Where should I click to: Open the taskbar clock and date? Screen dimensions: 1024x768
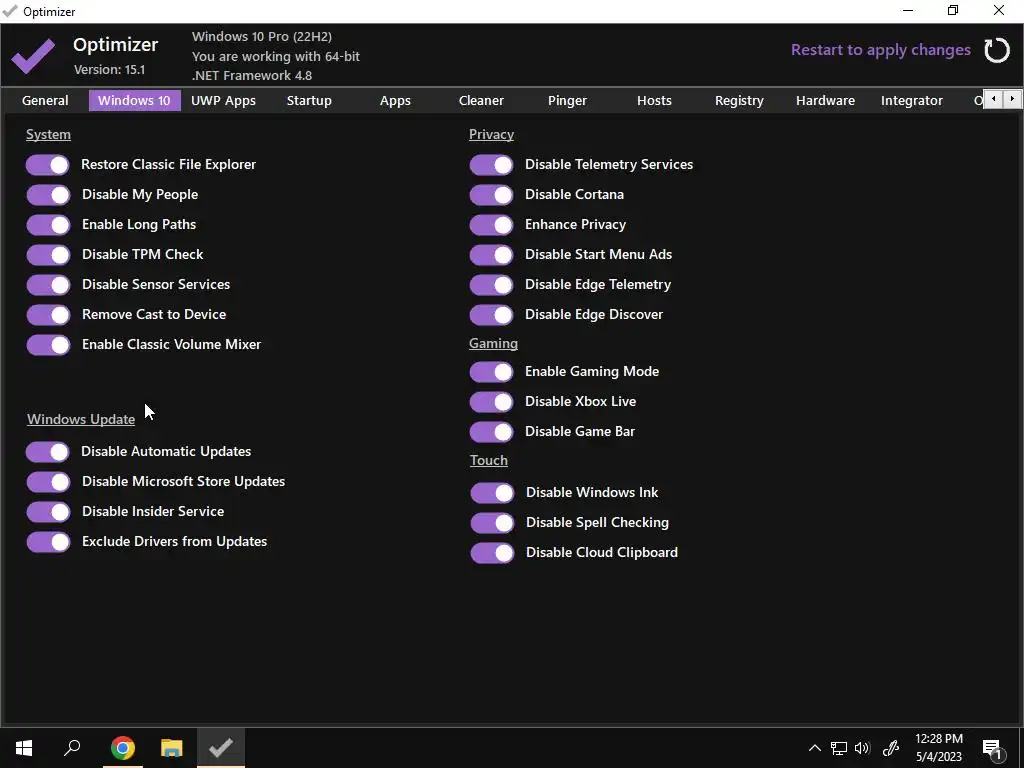point(938,748)
